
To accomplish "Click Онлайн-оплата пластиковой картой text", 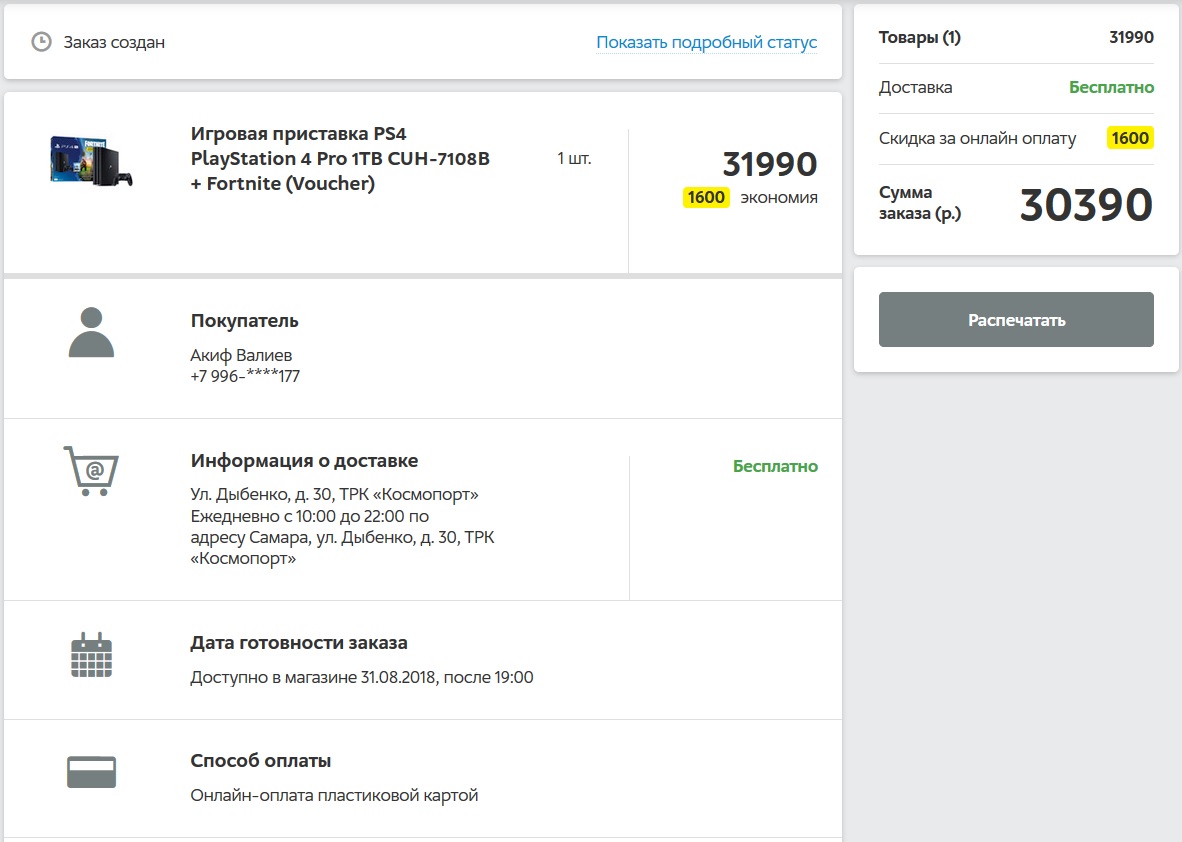I will (334, 796).
